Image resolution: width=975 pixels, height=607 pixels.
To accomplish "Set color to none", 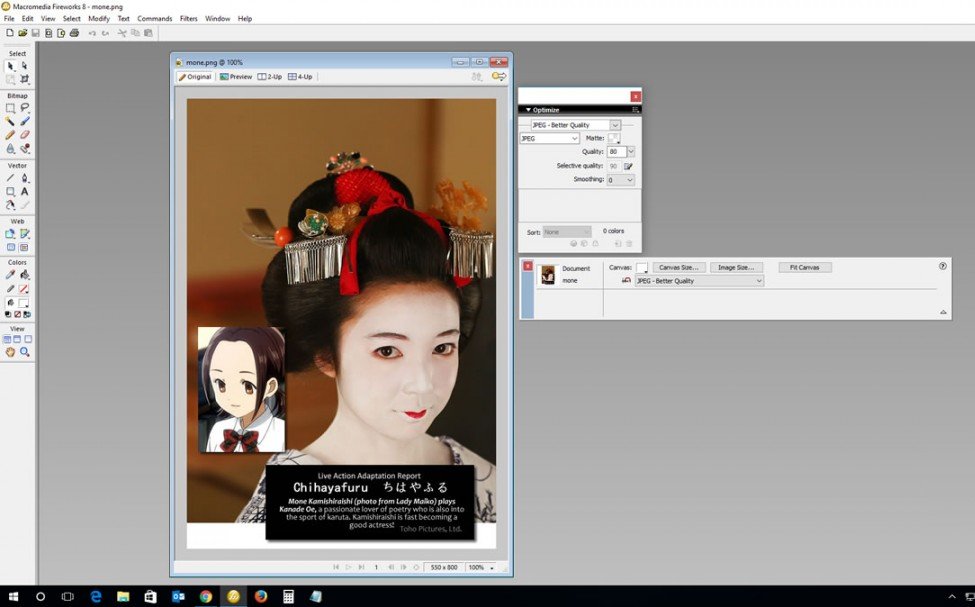I will [x=17, y=315].
